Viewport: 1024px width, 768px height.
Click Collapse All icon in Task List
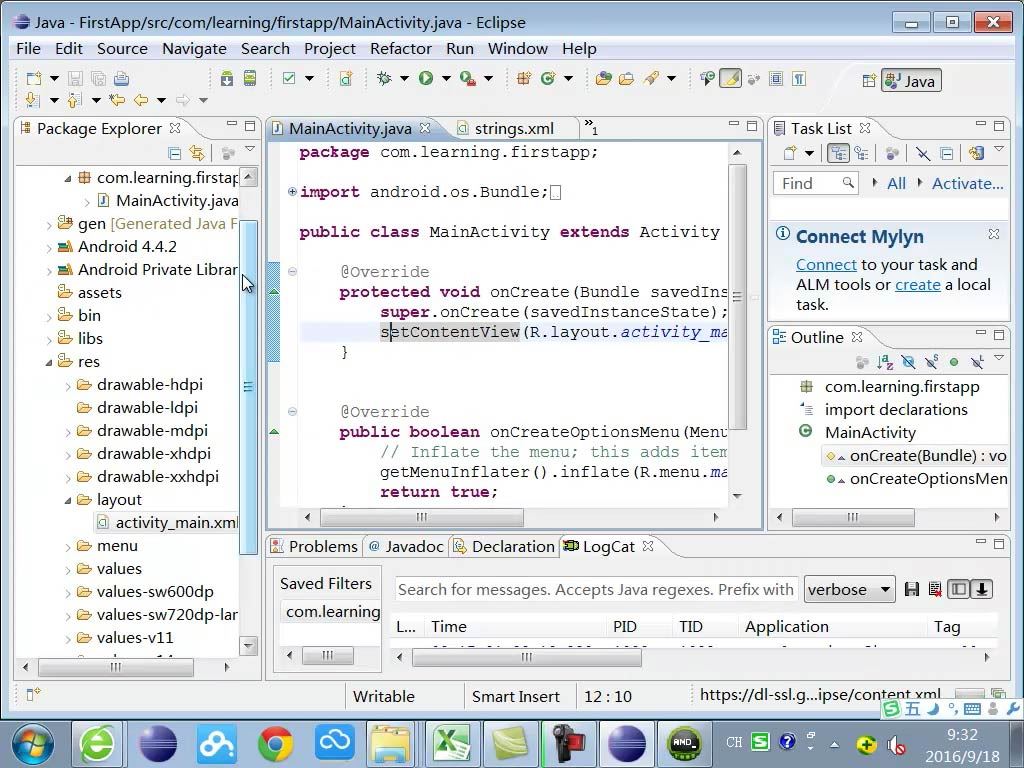point(946,153)
